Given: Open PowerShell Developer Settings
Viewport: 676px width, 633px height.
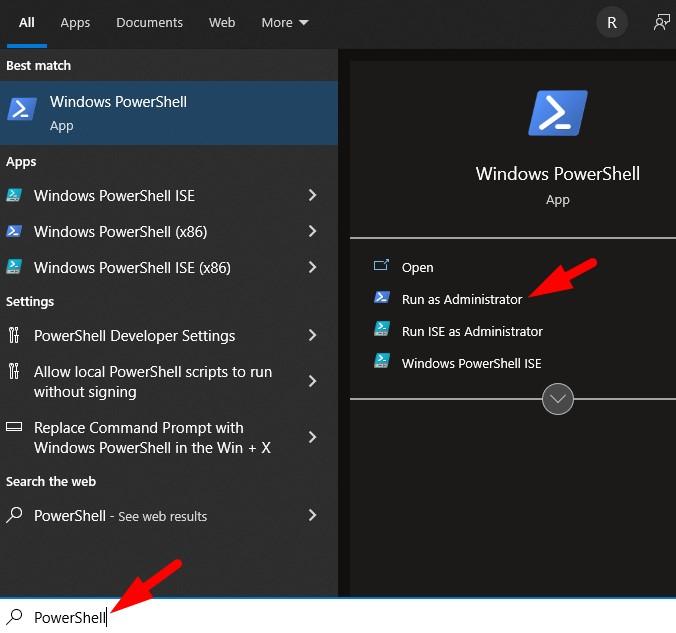Looking at the screenshot, I should click(169, 335).
